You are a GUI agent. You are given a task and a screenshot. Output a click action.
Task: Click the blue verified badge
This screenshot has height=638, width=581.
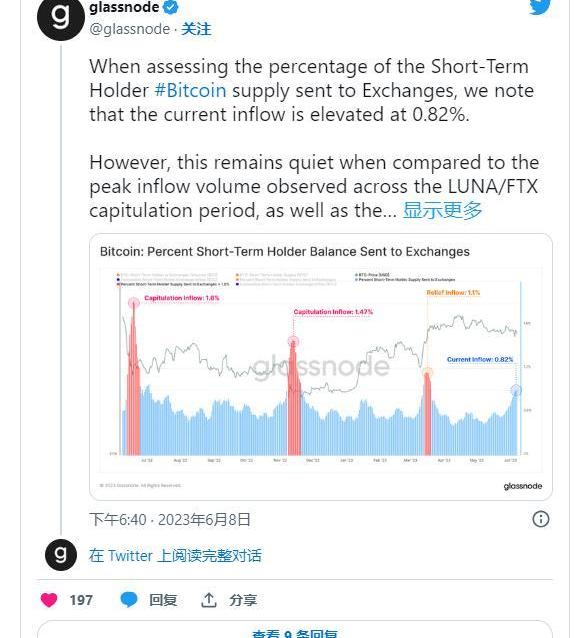pyautogui.click(x=170, y=7)
